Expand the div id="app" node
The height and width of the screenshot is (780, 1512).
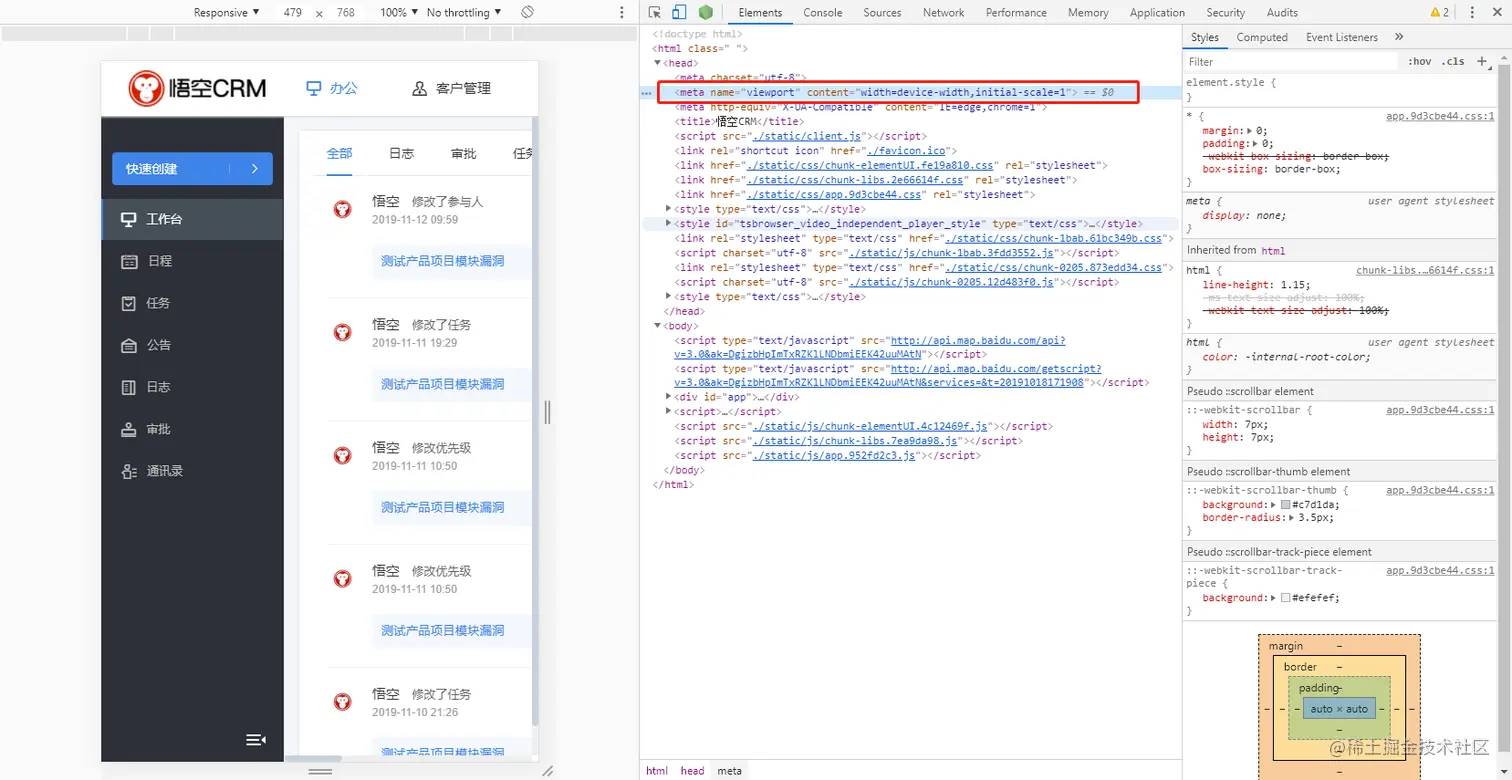point(669,397)
